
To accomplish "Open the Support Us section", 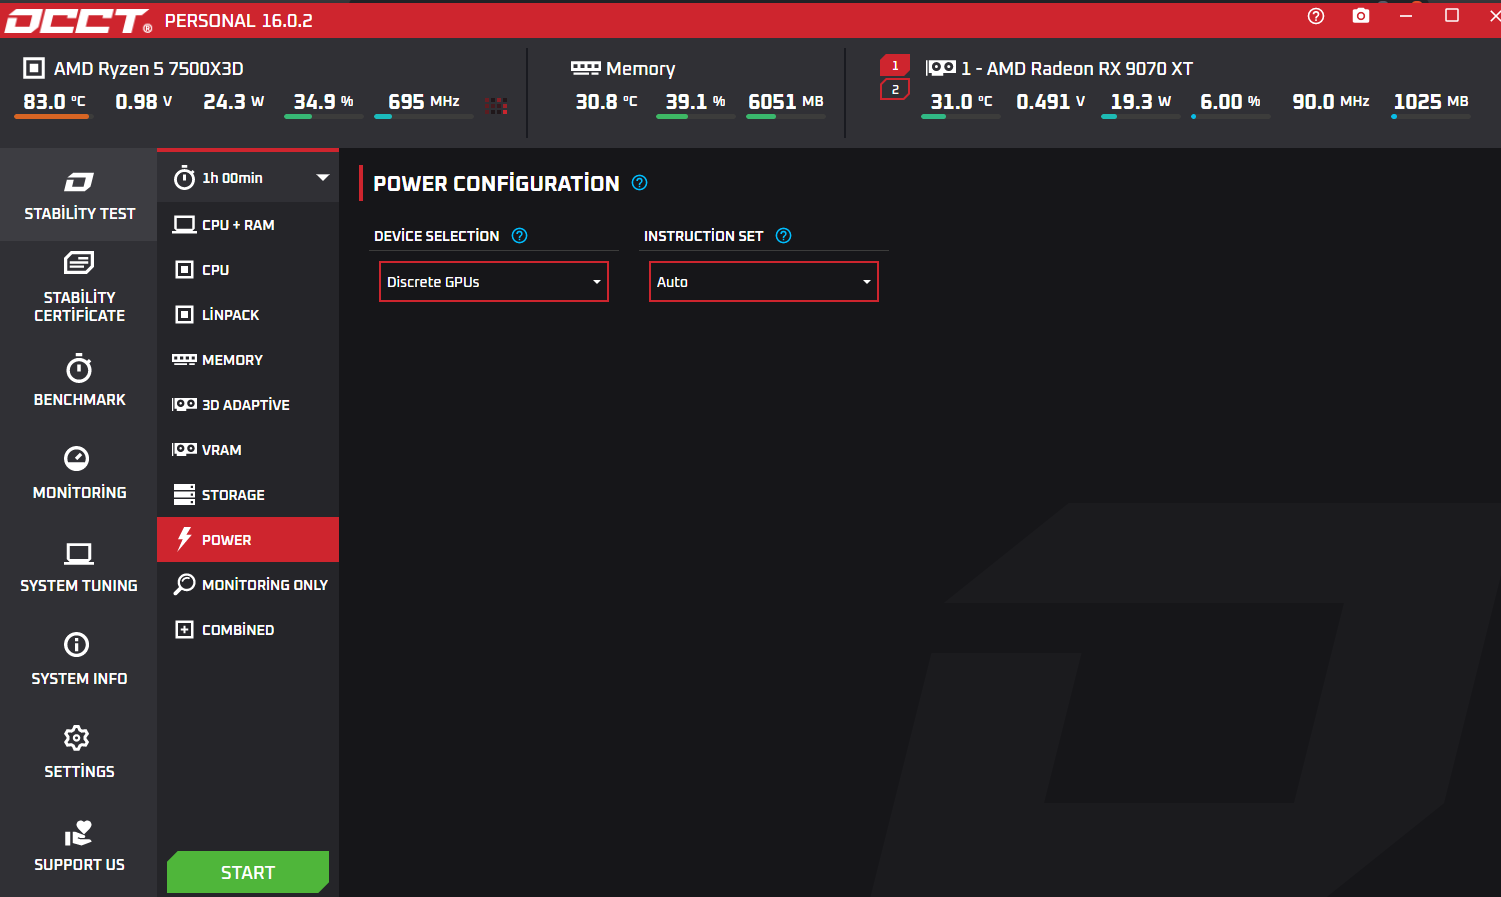I will (x=79, y=846).
